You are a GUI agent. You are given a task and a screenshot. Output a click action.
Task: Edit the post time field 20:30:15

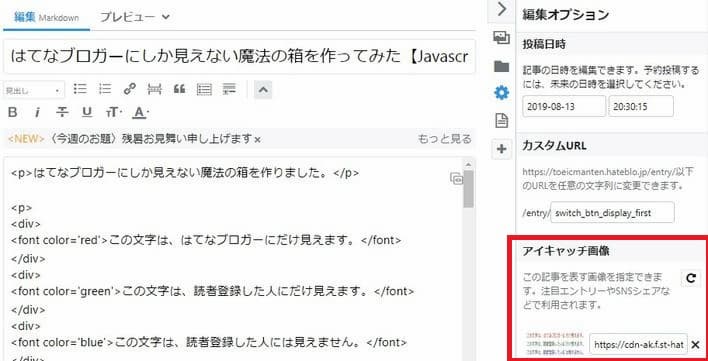tap(641, 106)
